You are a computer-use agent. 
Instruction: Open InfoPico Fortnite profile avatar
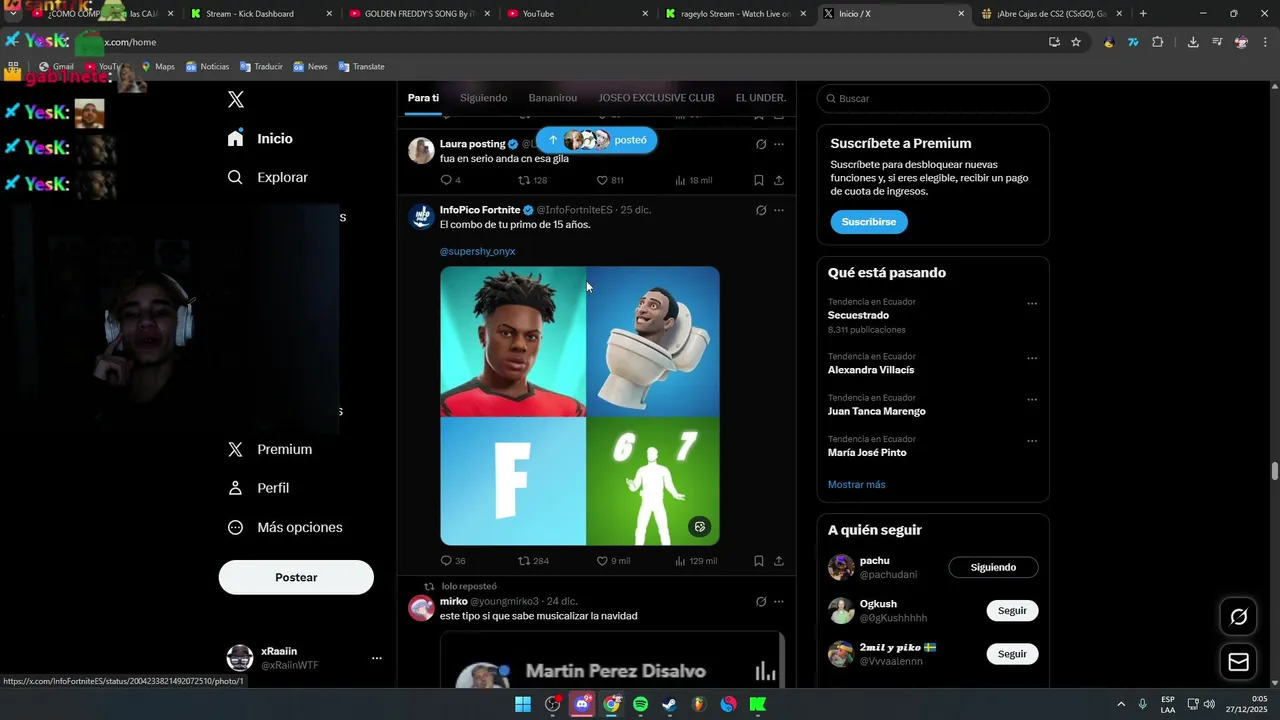click(421, 216)
